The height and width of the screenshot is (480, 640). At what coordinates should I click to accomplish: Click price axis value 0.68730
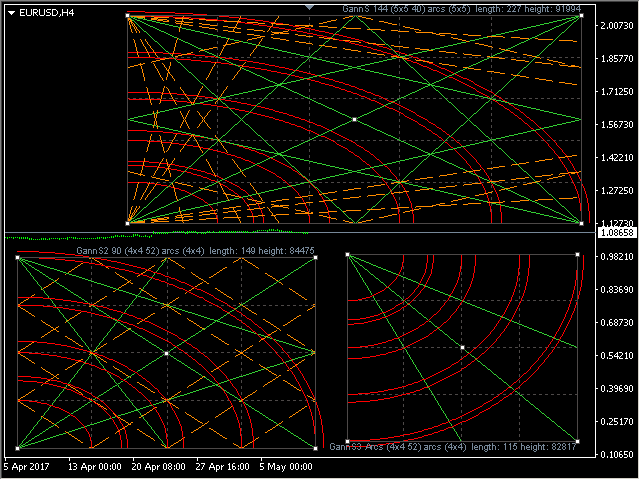tap(617, 322)
